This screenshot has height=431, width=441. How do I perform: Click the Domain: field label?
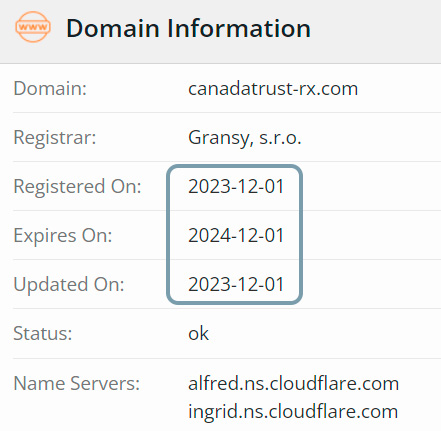pyautogui.click(x=50, y=89)
